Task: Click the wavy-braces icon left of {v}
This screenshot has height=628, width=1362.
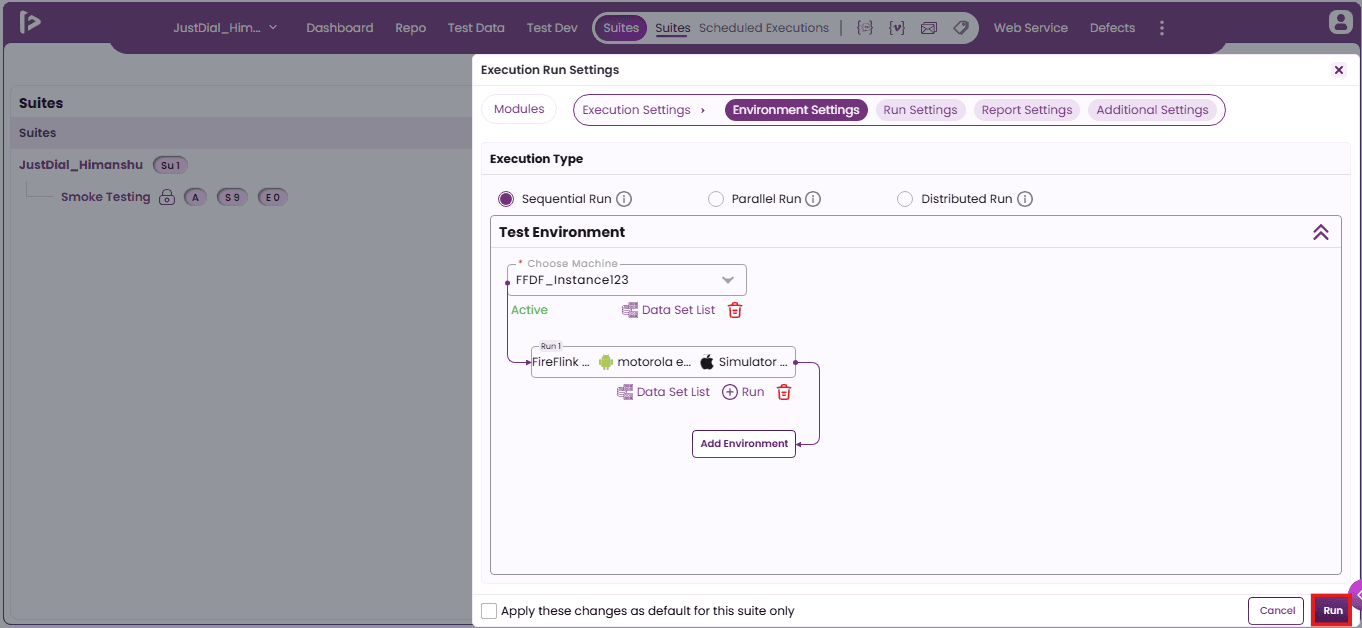Action: tap(865, 28)
